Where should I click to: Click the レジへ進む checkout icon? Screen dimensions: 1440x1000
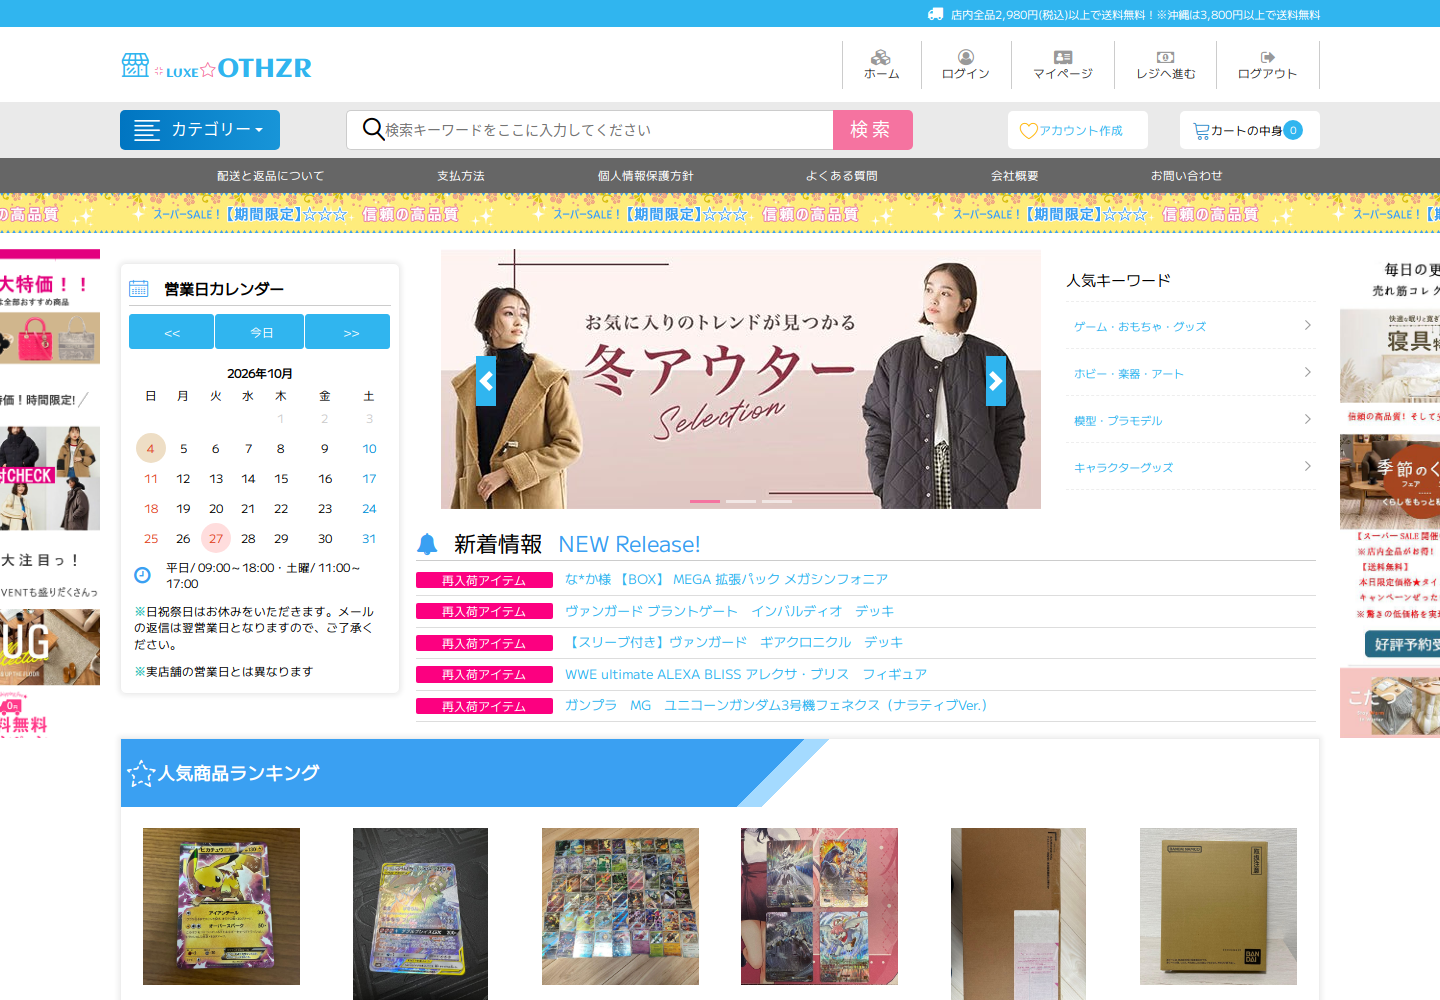click(x=1166, y=57)
